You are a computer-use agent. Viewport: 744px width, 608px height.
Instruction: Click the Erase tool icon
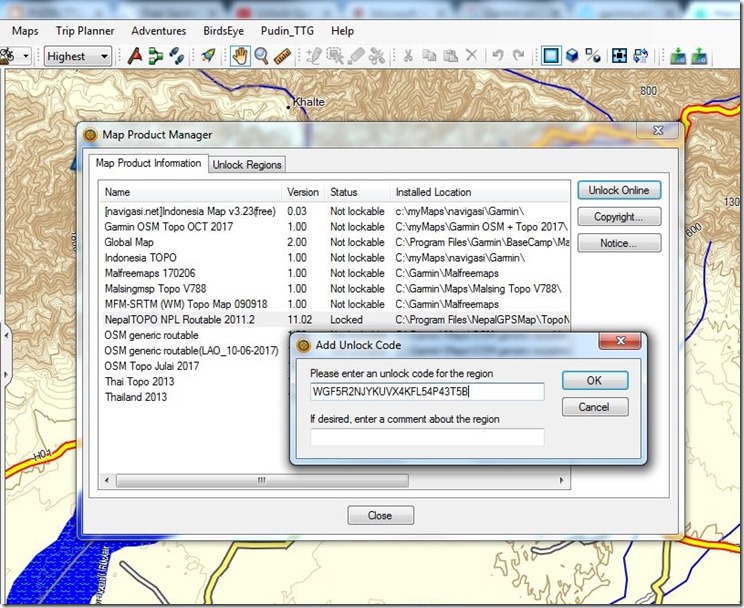356,56
